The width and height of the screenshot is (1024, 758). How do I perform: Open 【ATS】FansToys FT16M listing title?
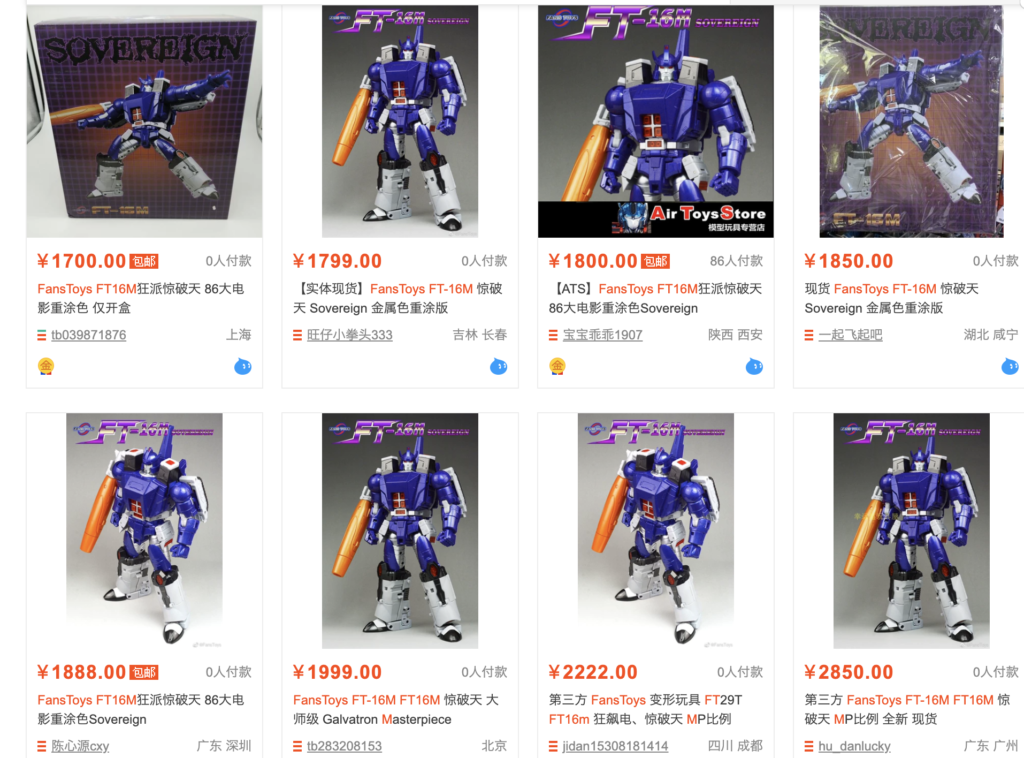pyautogui.click(x=655, y=298)
